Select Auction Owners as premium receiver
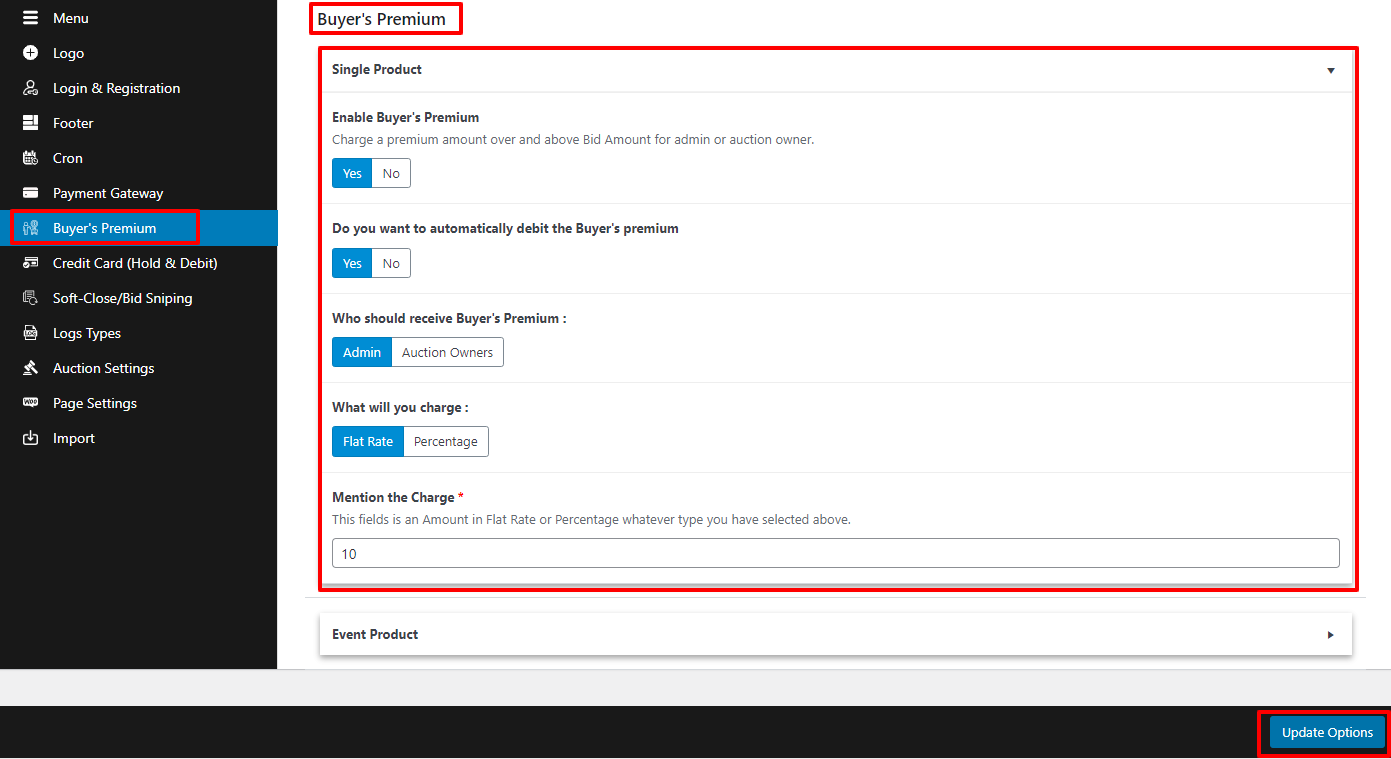 tap(447, 352)
